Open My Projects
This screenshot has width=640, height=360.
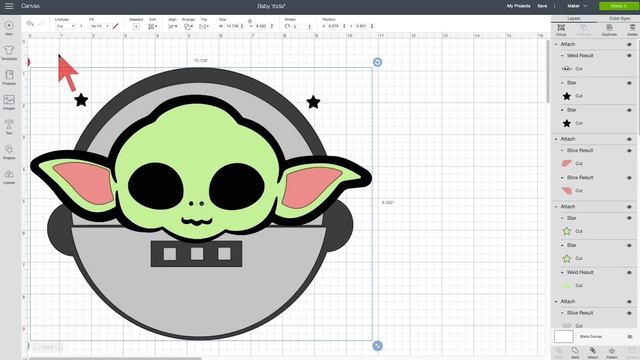[x=518, y=6]
